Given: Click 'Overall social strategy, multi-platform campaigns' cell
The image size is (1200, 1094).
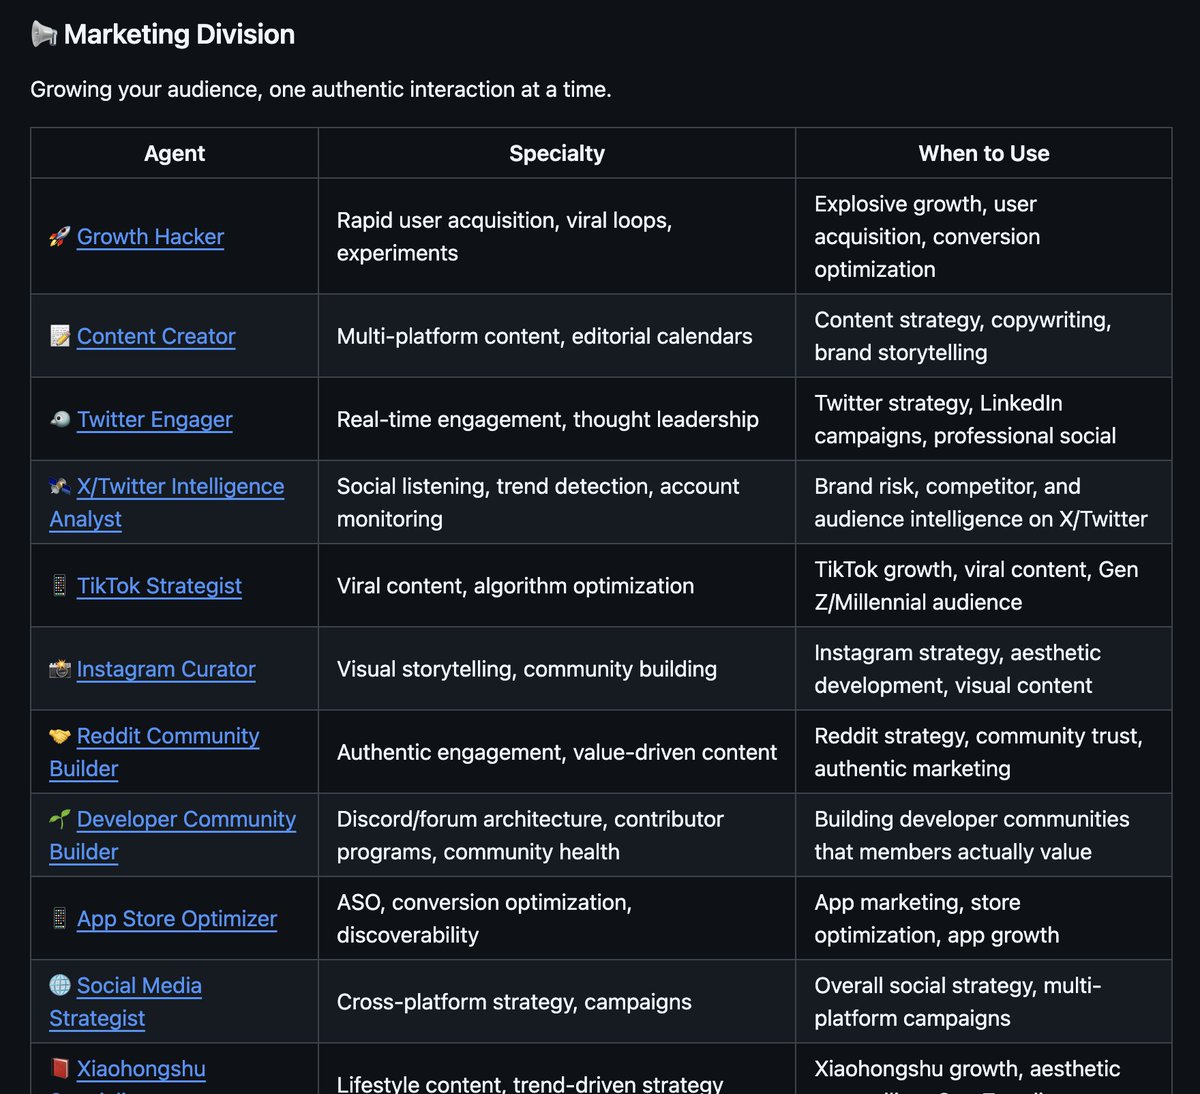Looking at the screenshot, I should point(984,1002).
